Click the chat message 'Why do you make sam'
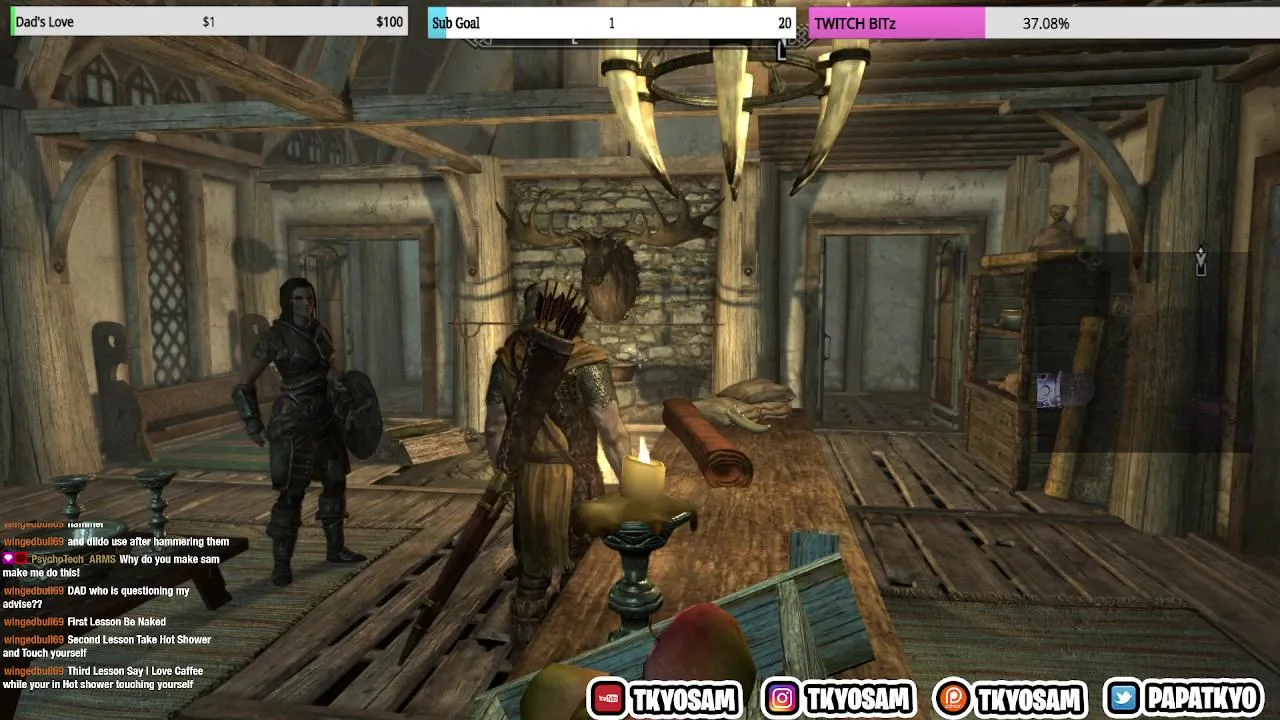 [169, 559]
